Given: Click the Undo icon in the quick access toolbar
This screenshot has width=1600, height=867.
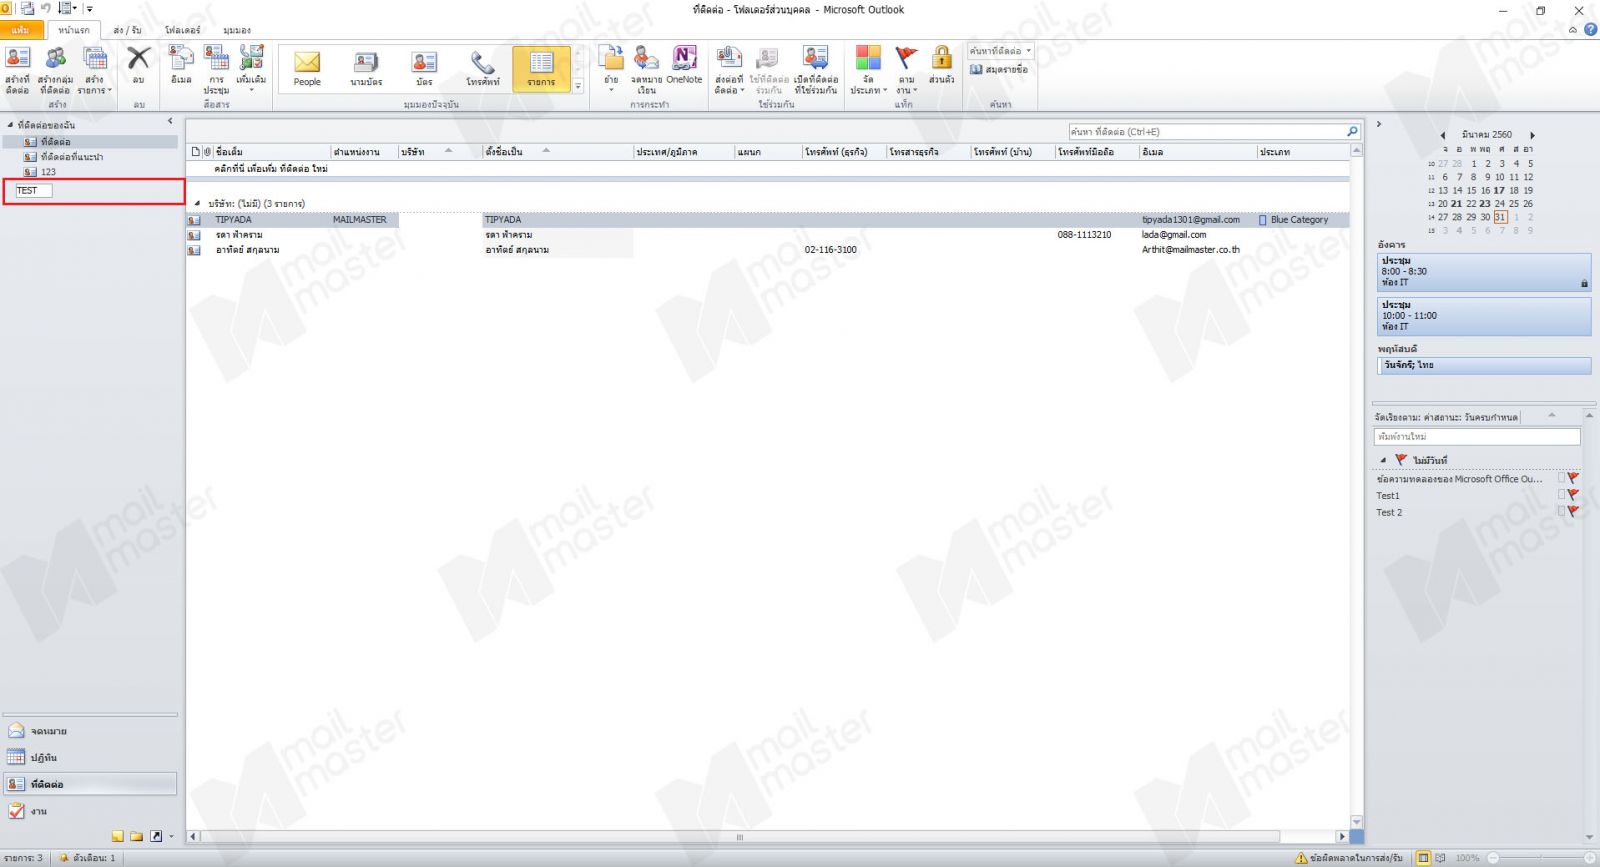Looking at the screenshot, I should click(x=45, y=8).
